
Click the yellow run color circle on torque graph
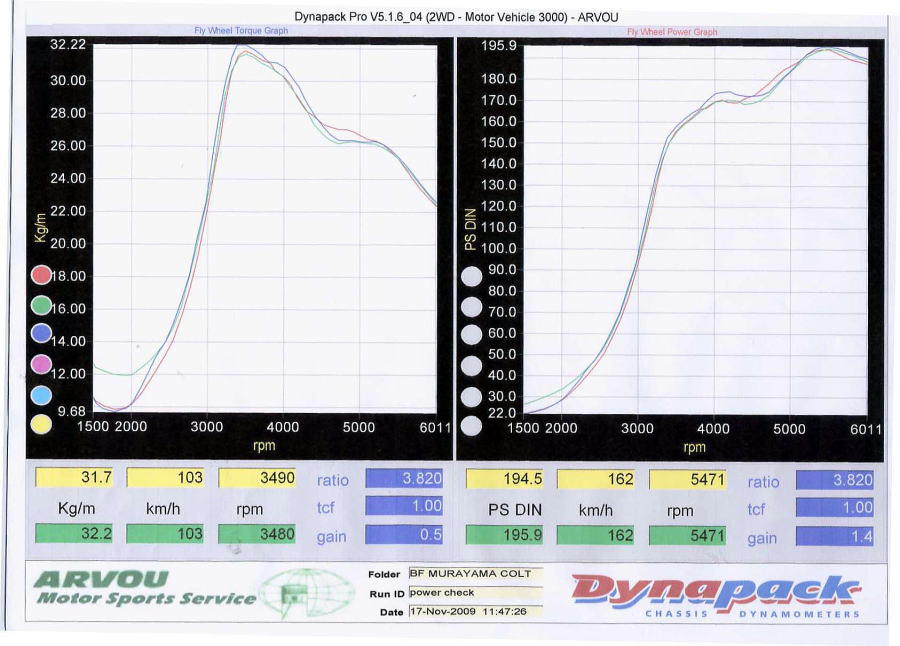click(41, 424)
